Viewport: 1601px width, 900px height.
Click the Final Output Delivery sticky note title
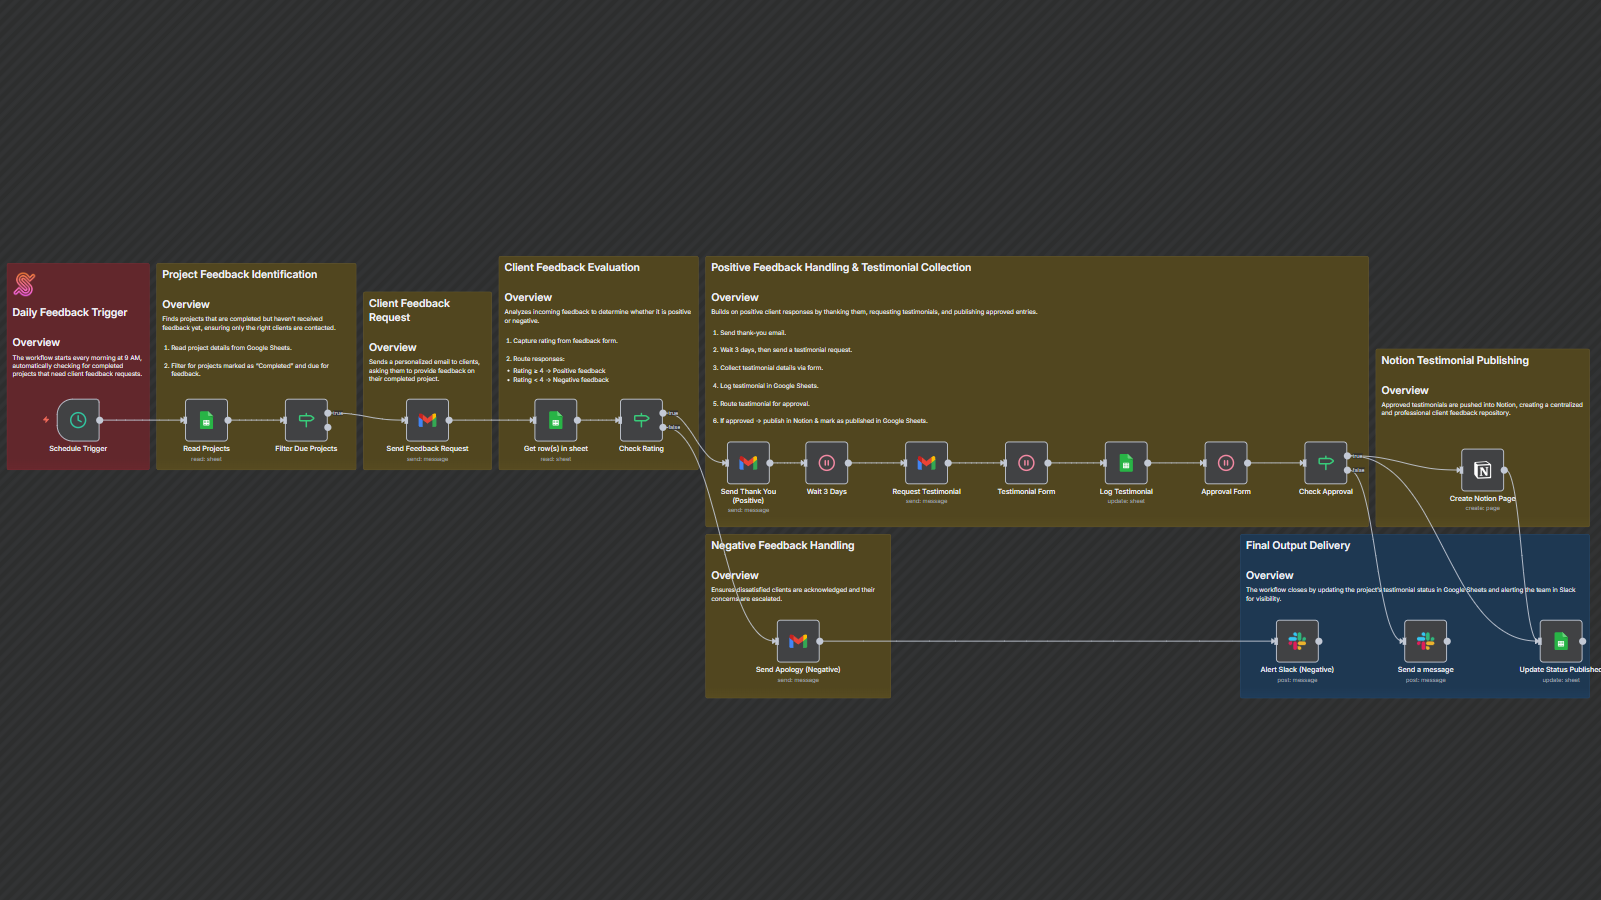[1297, 546]
